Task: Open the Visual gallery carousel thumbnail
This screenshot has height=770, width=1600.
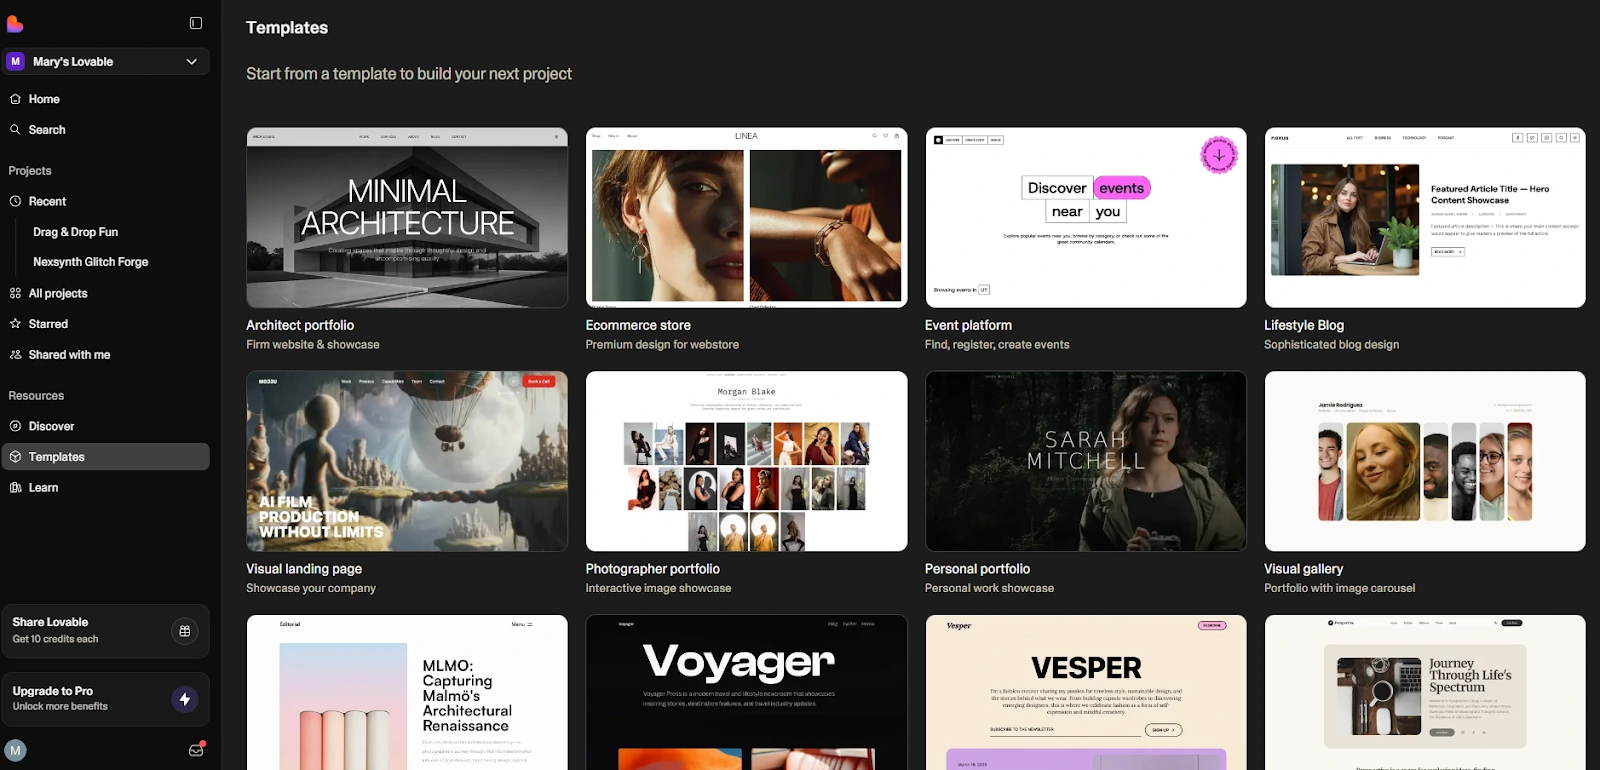Action: point(1425,461)
